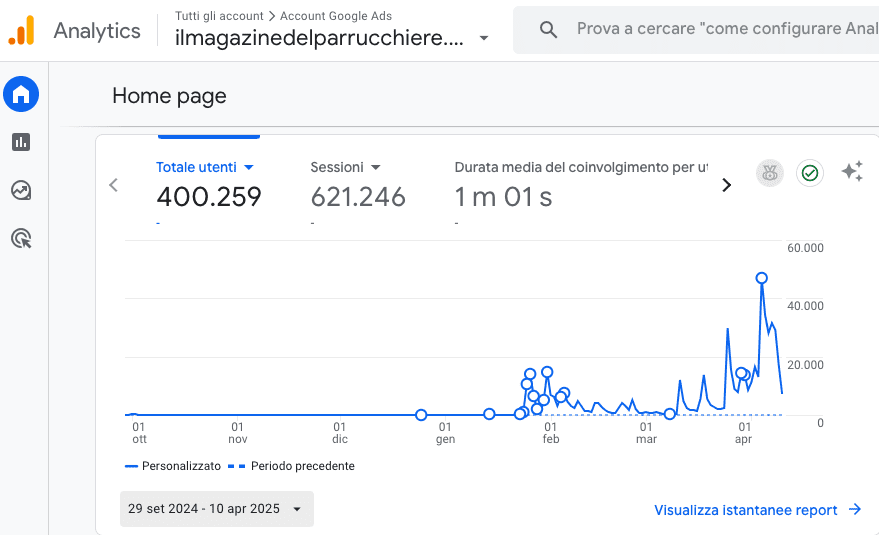Screen dimensions: 879x535
Task: Select the Durata media del coinvolgimento metric tab
Action: click(x=581, y=167)
